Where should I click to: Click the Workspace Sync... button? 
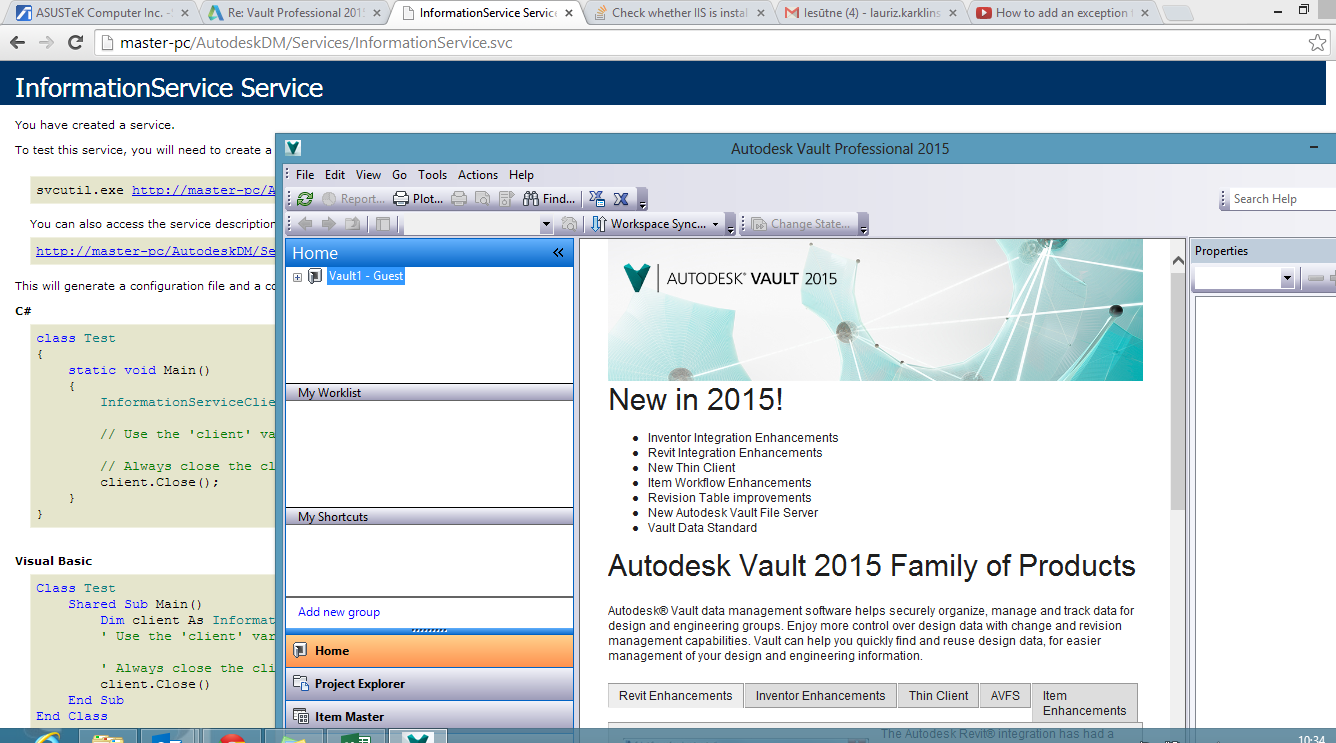649,224
